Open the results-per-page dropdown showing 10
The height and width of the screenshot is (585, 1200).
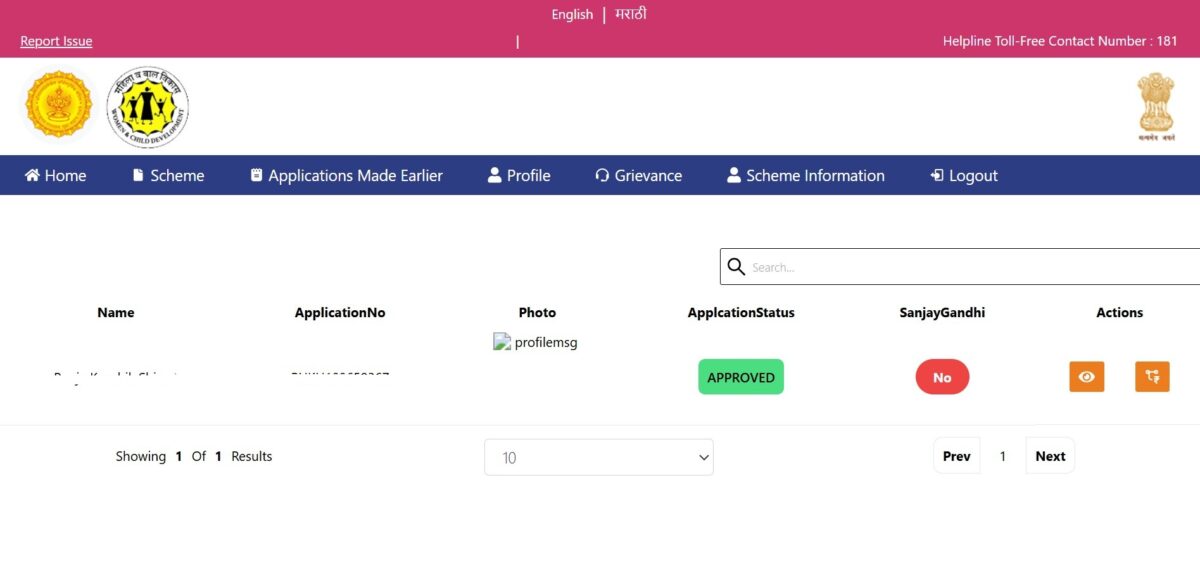pyautogui.click(x=598, y=457)
